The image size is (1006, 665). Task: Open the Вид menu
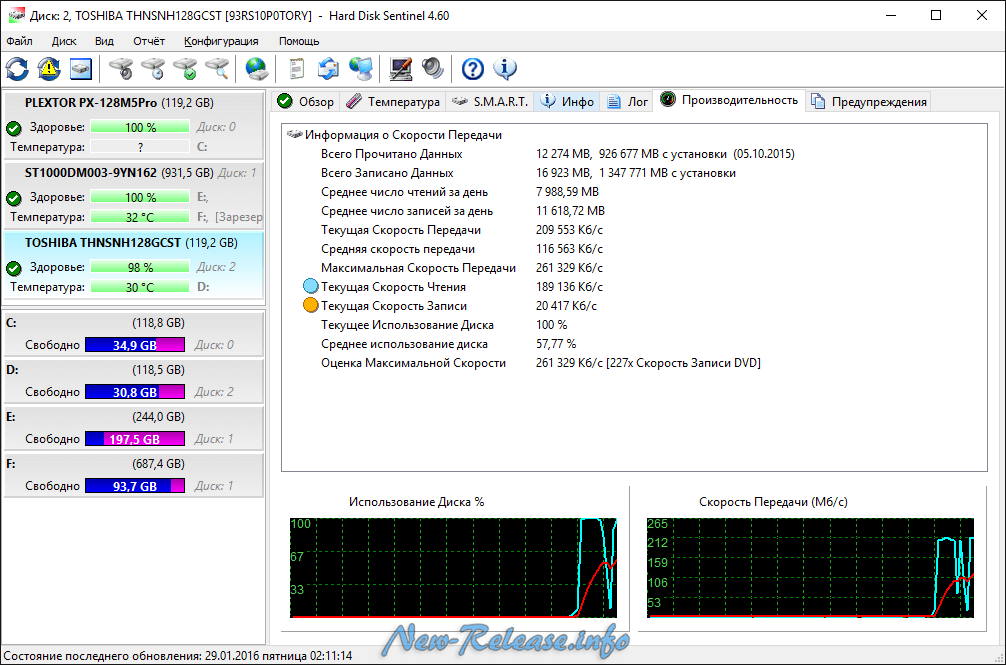point(105,41)
